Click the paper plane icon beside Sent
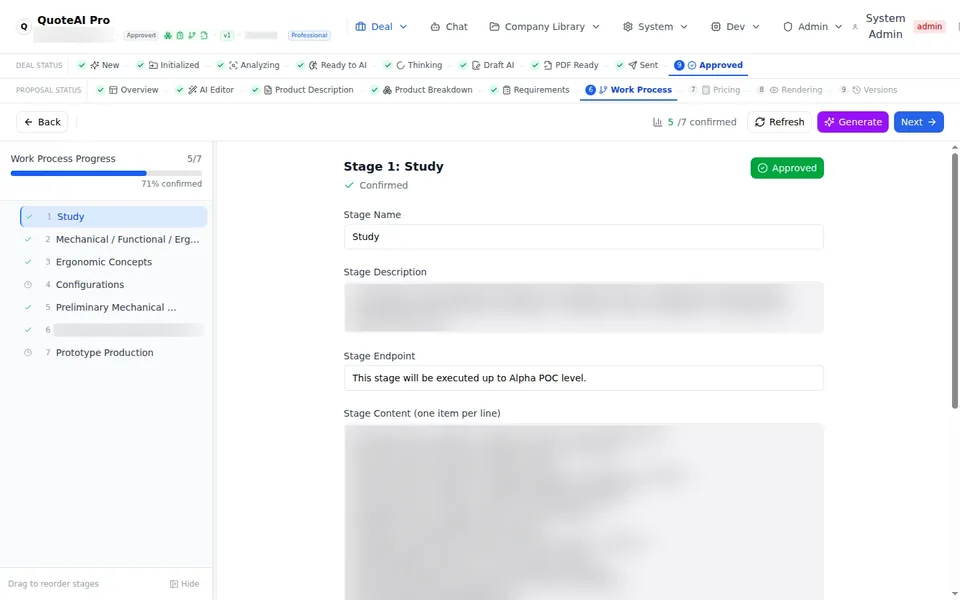960x600 pixels. click(x=632, y=65)
